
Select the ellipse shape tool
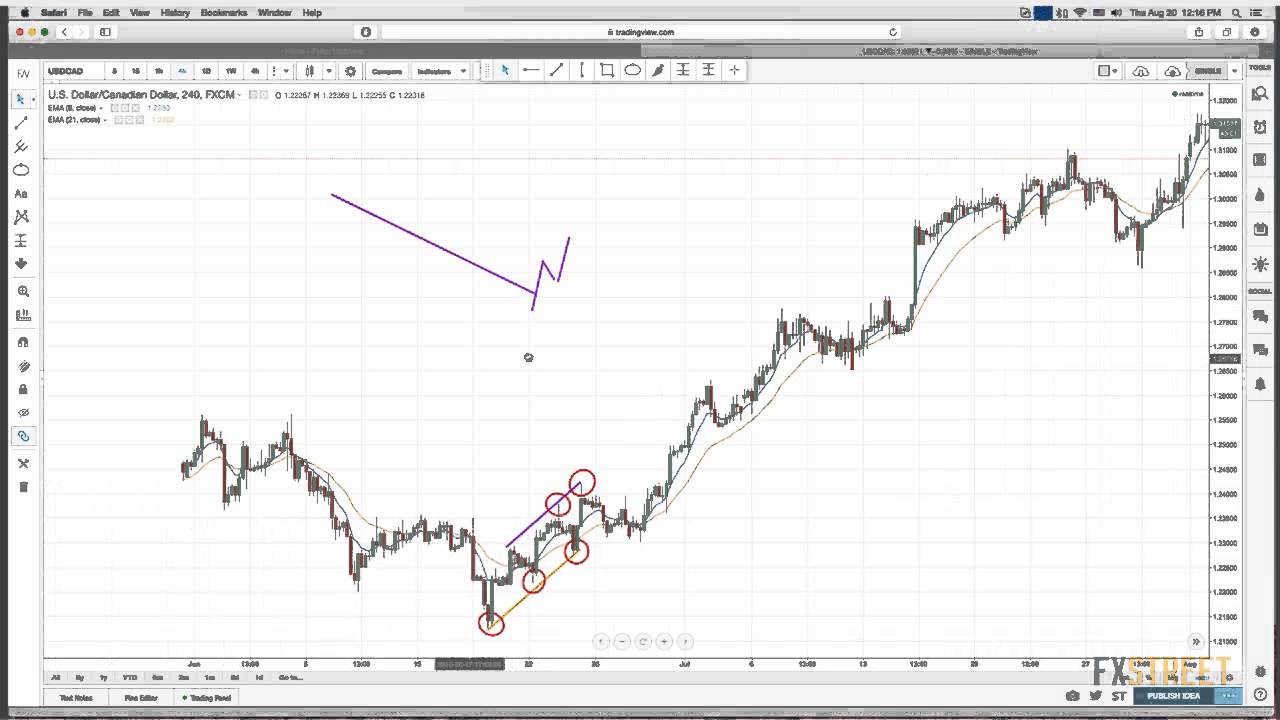point(633,70)
